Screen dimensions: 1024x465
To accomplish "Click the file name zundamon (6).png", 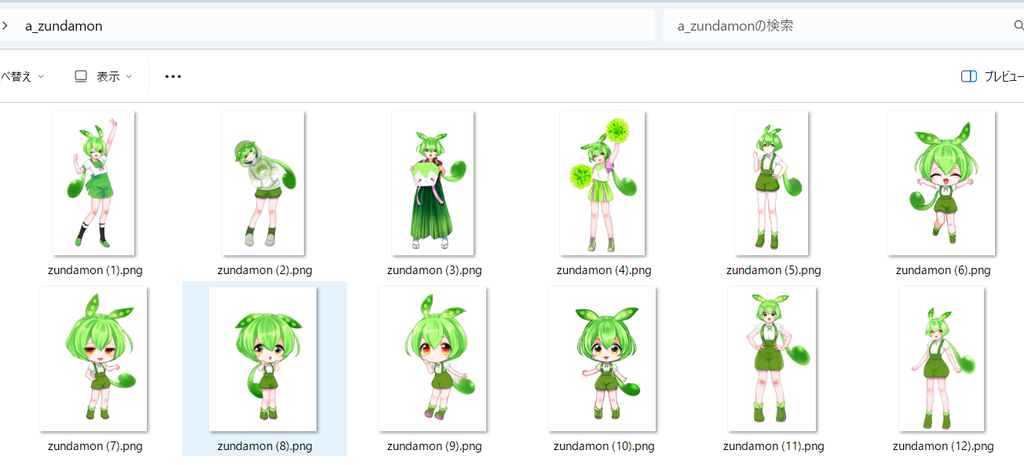I will click(943, 270).
